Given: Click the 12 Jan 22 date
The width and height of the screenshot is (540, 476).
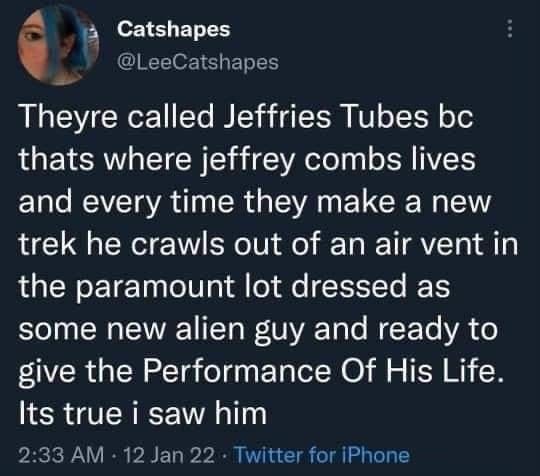Looking at the screenshot, I should (x=168, y=455).
